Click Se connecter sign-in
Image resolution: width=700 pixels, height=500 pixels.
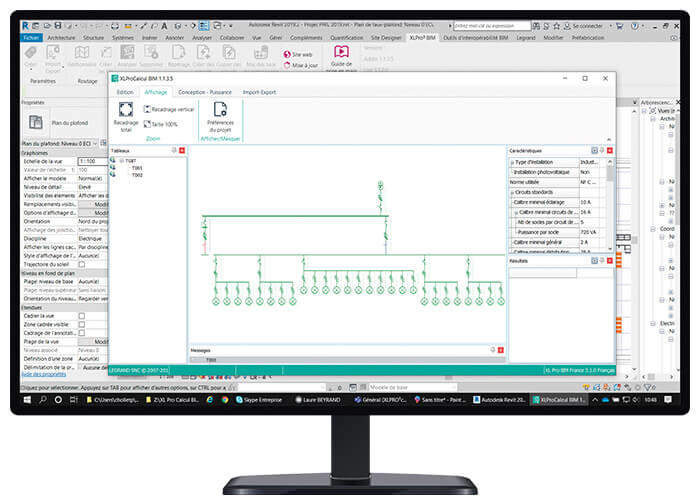tap(587, 26)
